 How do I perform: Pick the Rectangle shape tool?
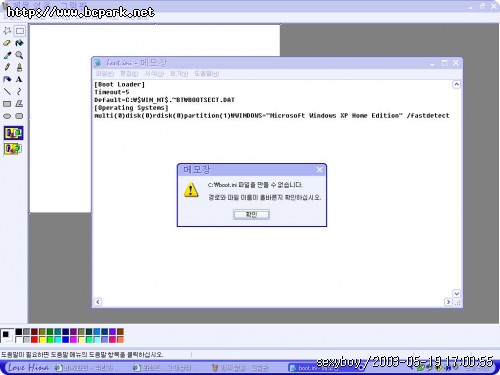coord(7,104)
